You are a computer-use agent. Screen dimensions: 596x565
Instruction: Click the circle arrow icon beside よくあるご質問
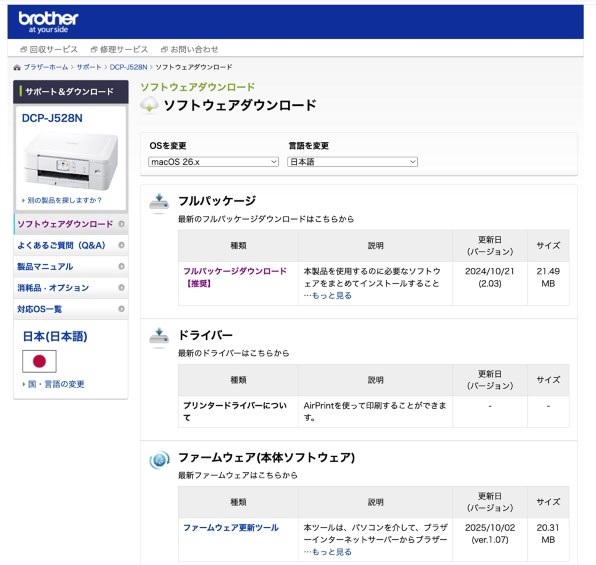click(x=121, y=245)
